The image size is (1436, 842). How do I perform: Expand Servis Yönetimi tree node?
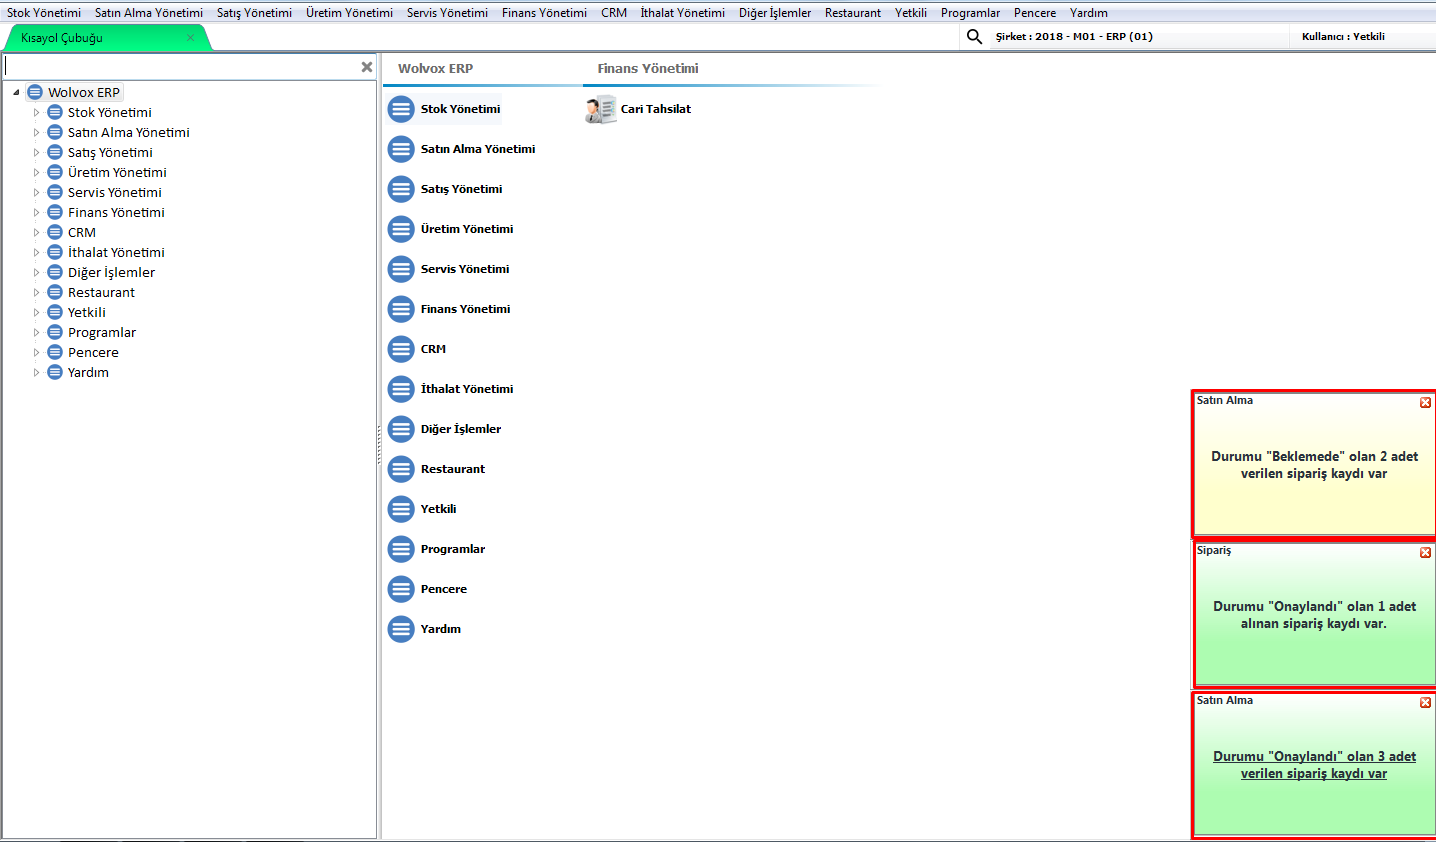point(36,192)
